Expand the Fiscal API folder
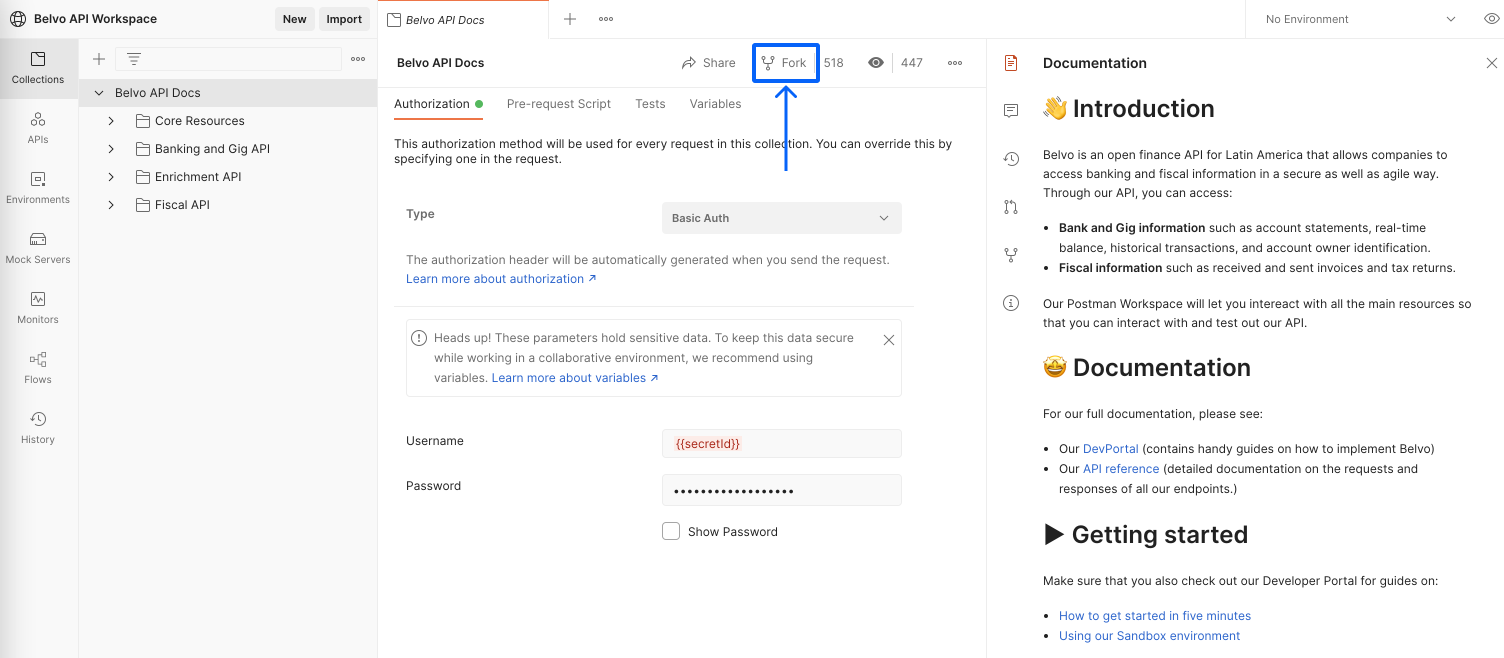Image resolution: width=1504 pixels, height=658 pixels. (111, 205)
